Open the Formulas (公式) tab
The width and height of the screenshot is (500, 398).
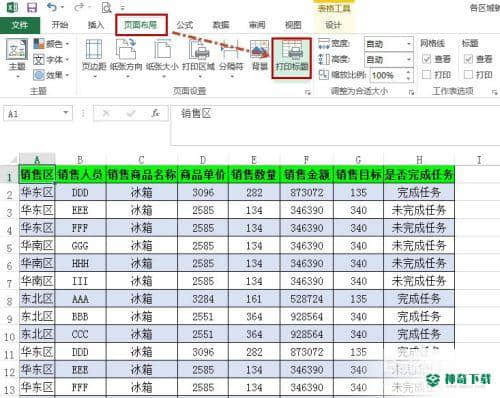point(185,25)
